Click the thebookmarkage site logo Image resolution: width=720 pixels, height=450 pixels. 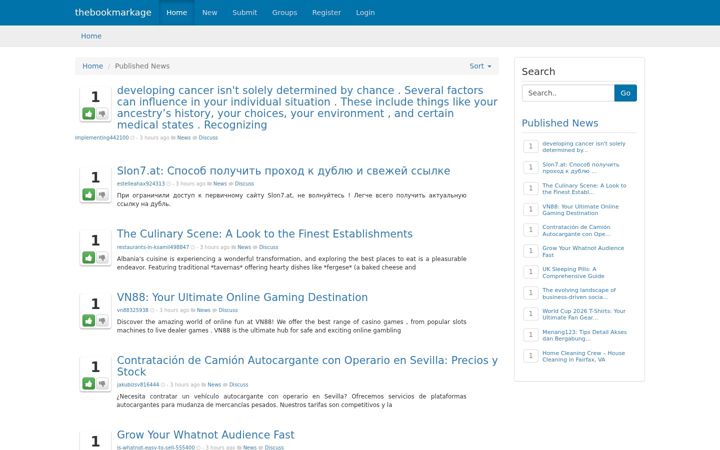tap(113, 12)
